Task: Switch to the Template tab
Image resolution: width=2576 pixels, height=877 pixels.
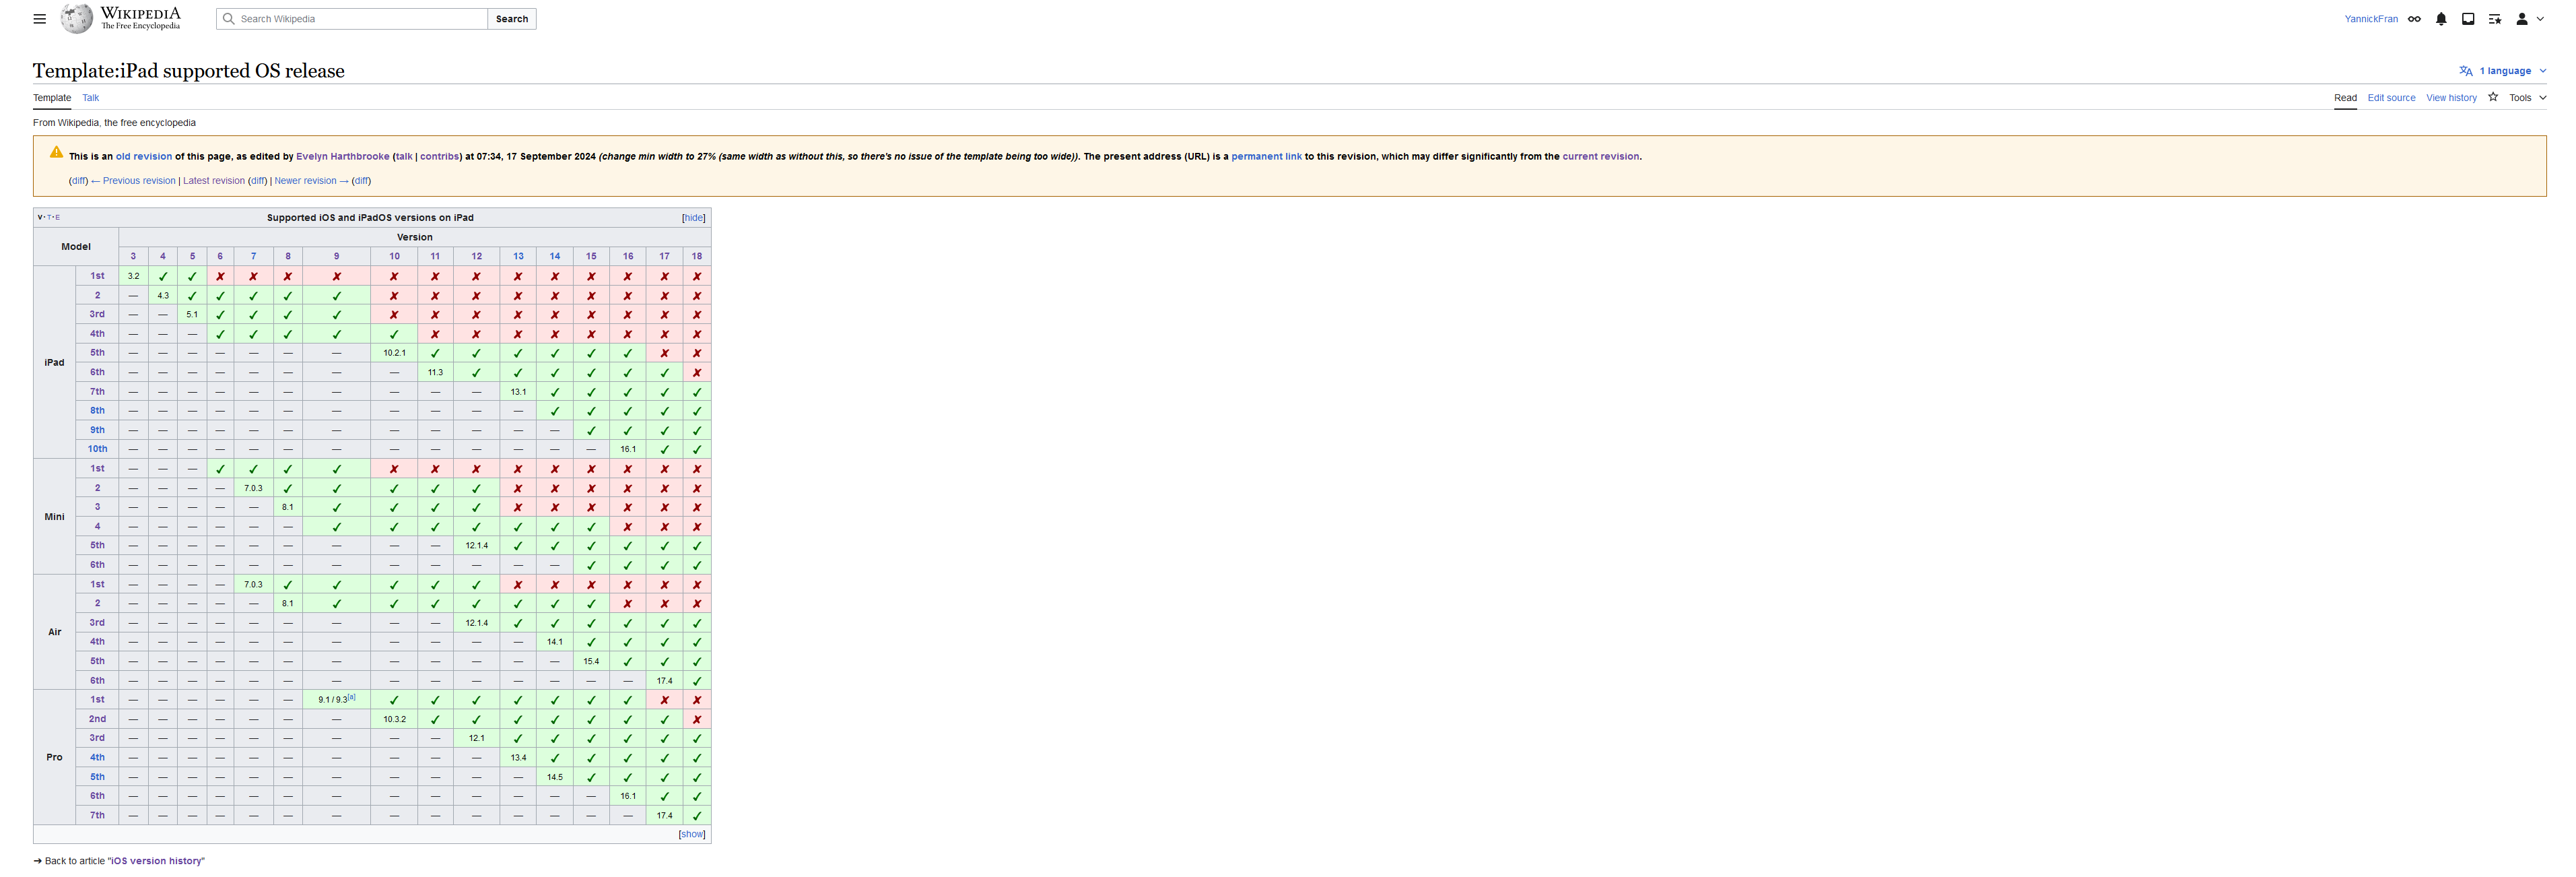Action: [x=52, y=98]
